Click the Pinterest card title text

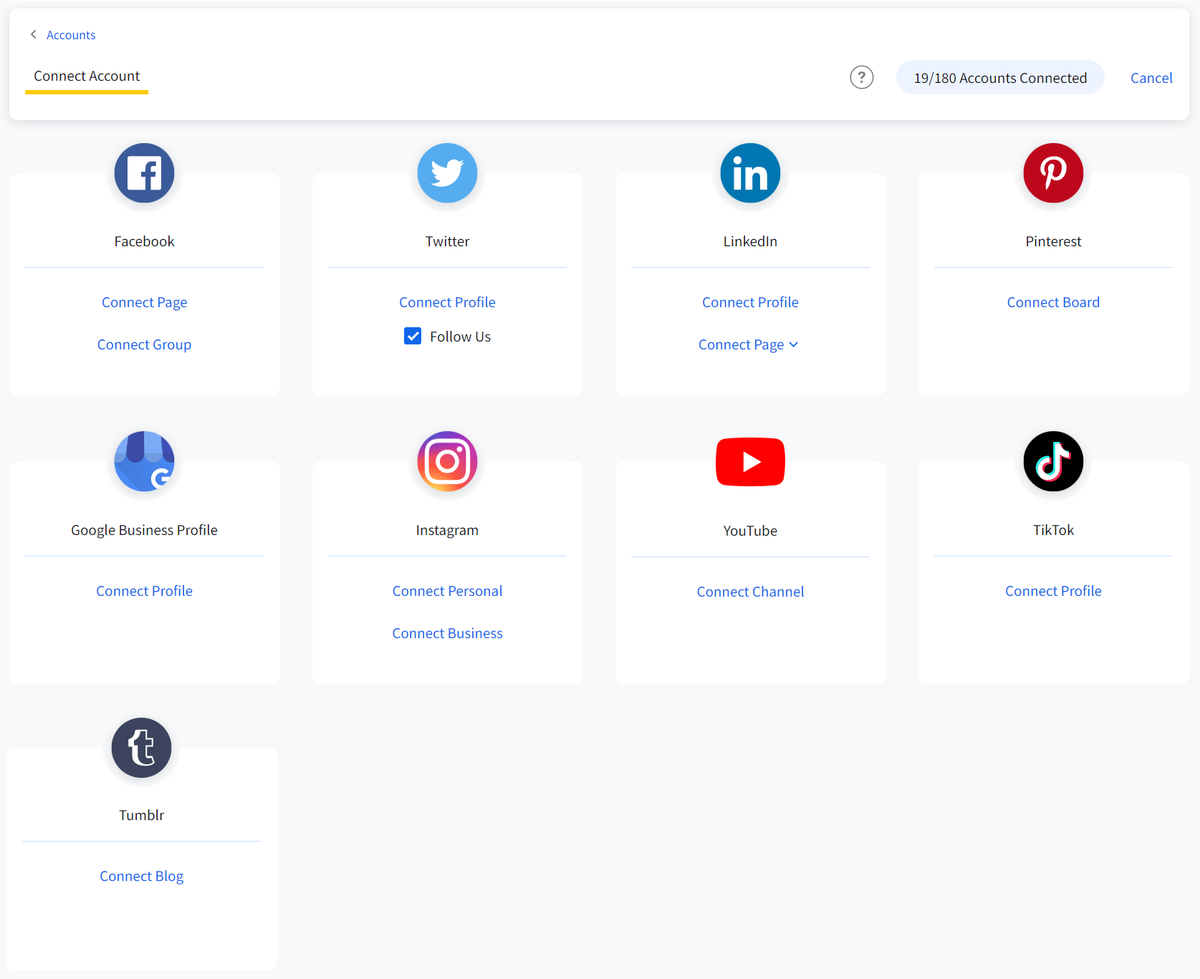[1053, 241]
